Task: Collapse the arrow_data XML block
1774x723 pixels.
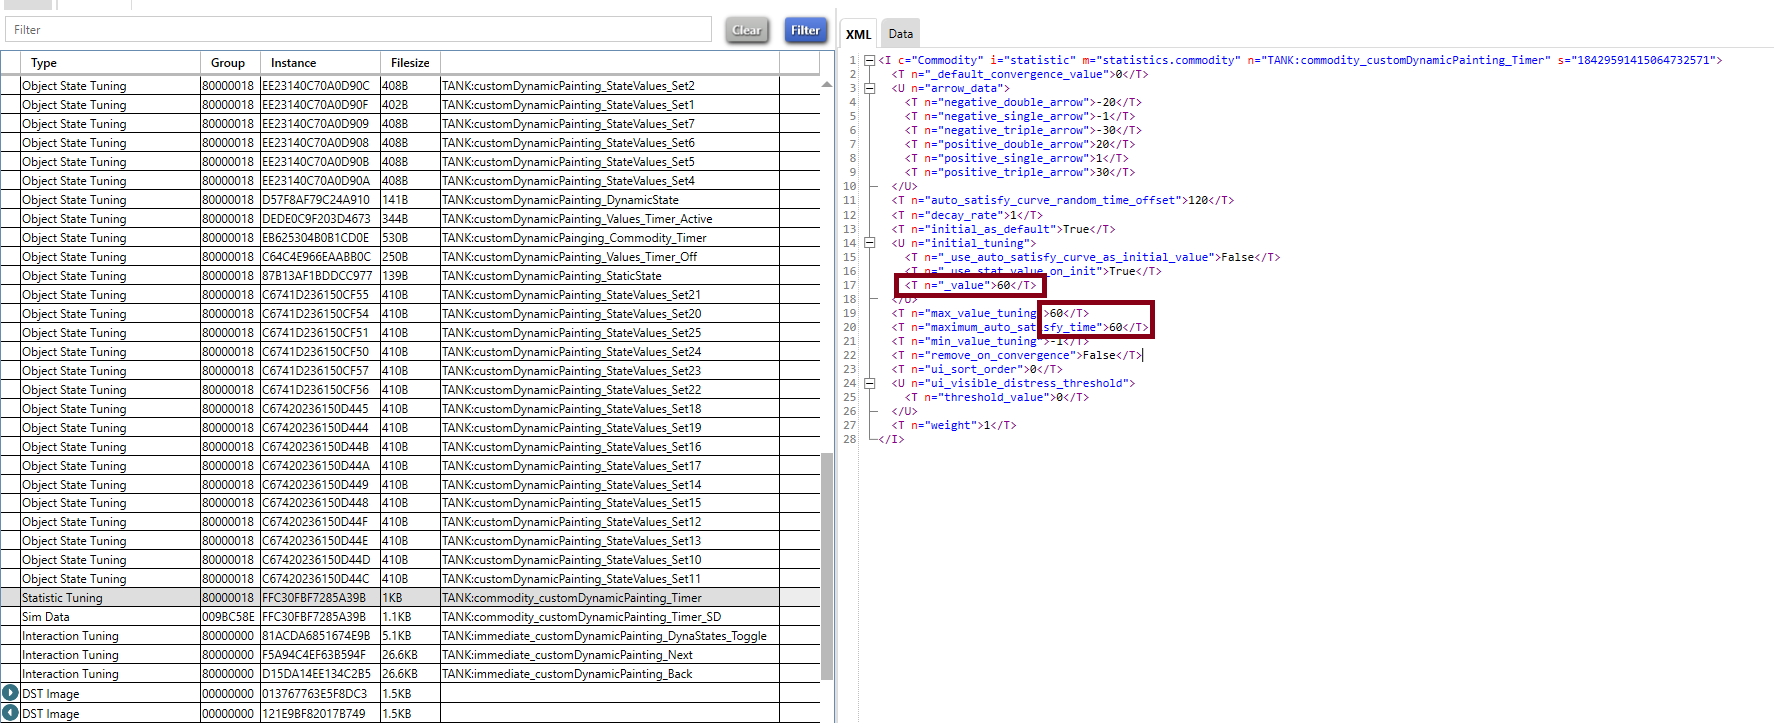Action: pyautogui.click(x=869, y=88)
